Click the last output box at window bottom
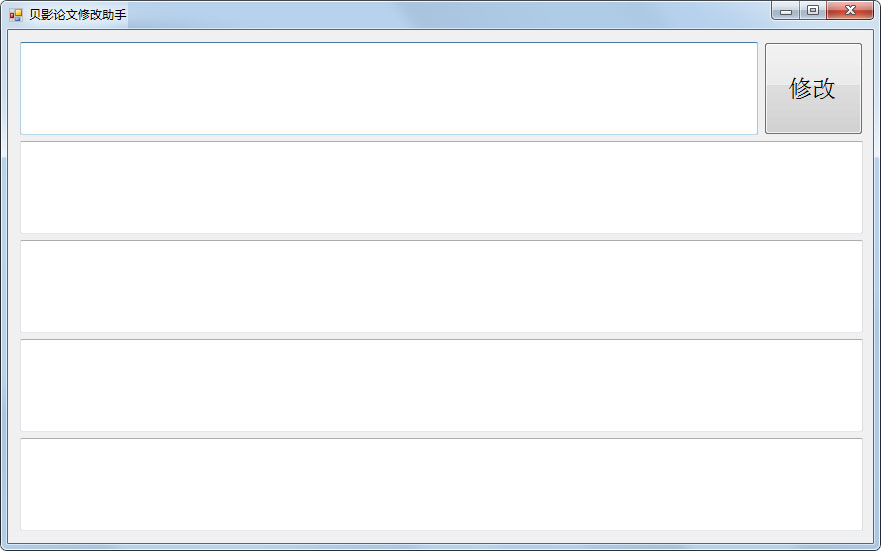Image resolution: width=881 pixels, height=551 pixels. 440,484
